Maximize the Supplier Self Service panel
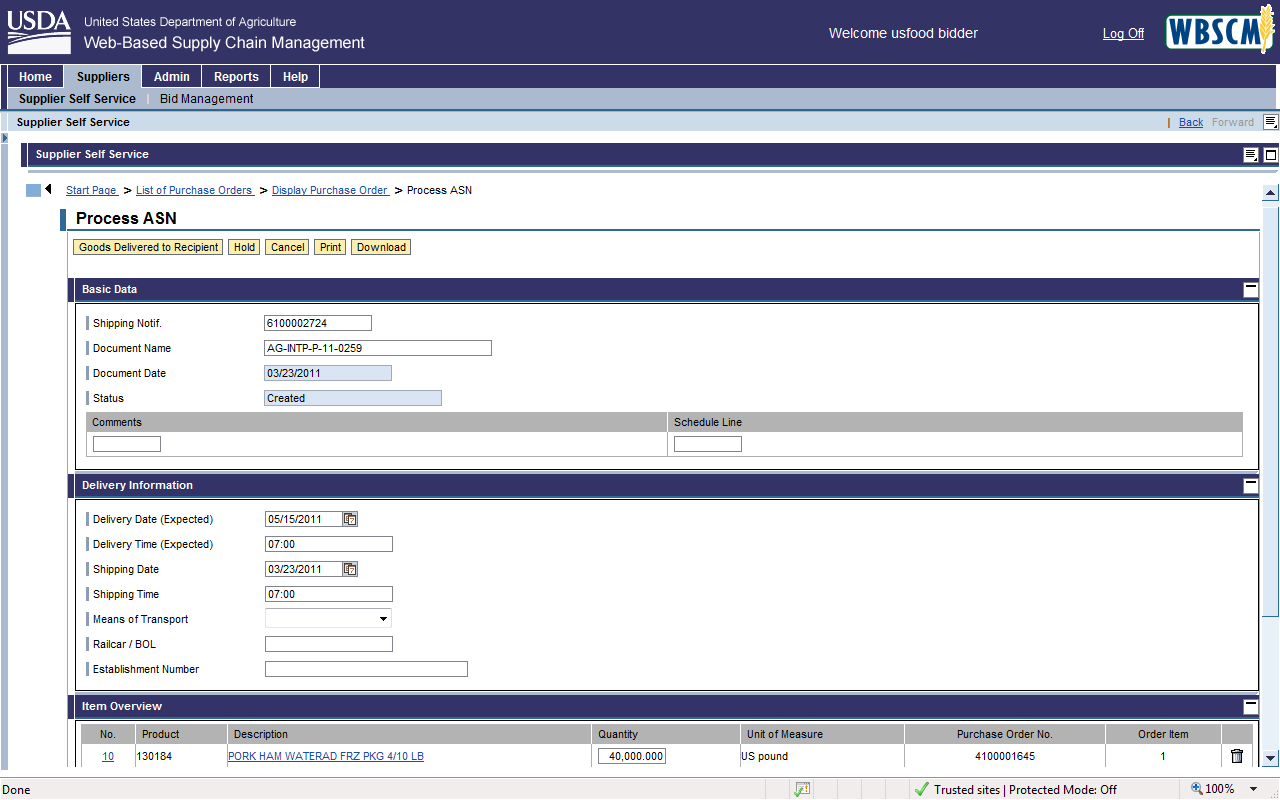The image size is (1280, 800). [x=1271, y=155]
